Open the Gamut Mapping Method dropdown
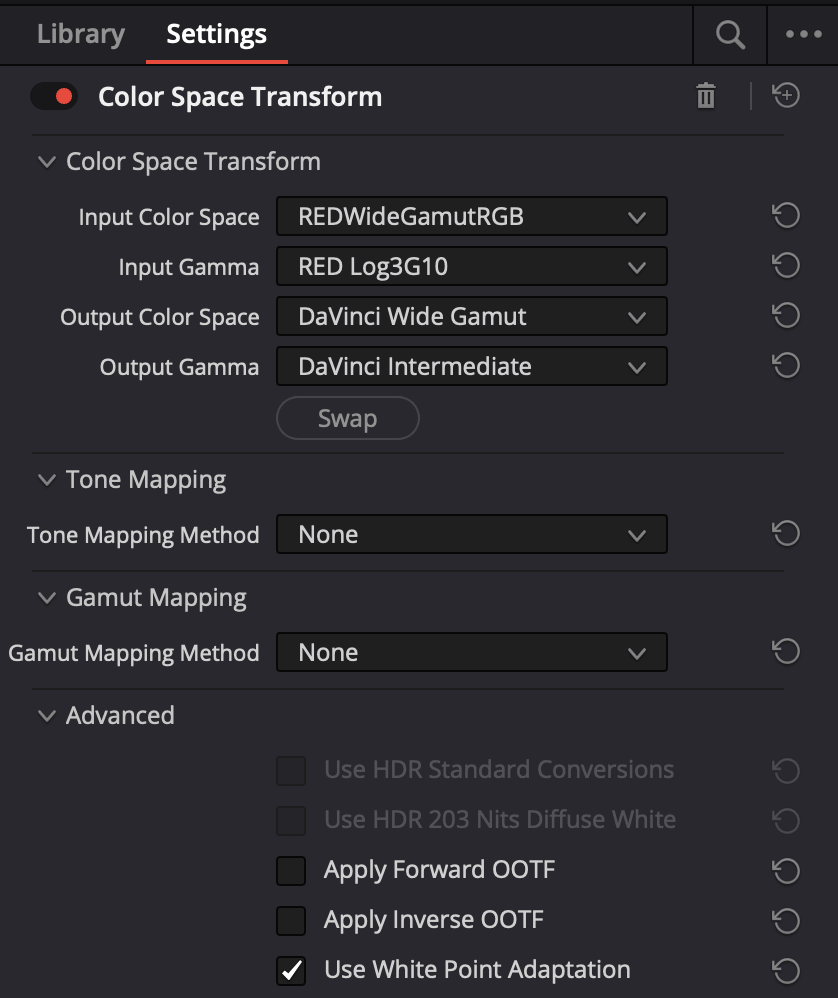This screenshot has width=838, height=998. [471, 652]
